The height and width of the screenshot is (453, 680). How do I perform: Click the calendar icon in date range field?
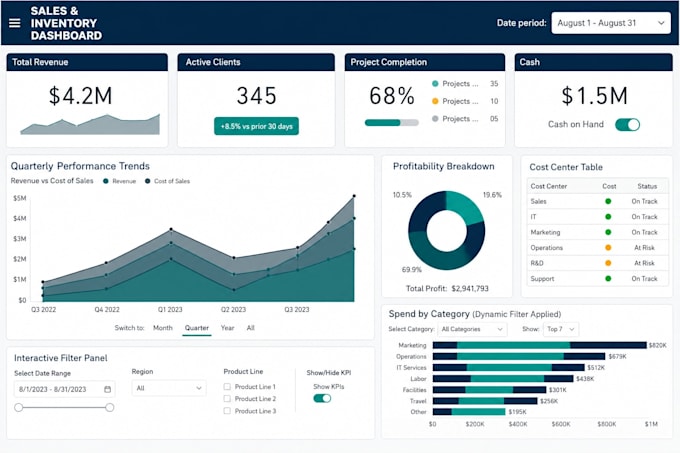pos(108,389)
